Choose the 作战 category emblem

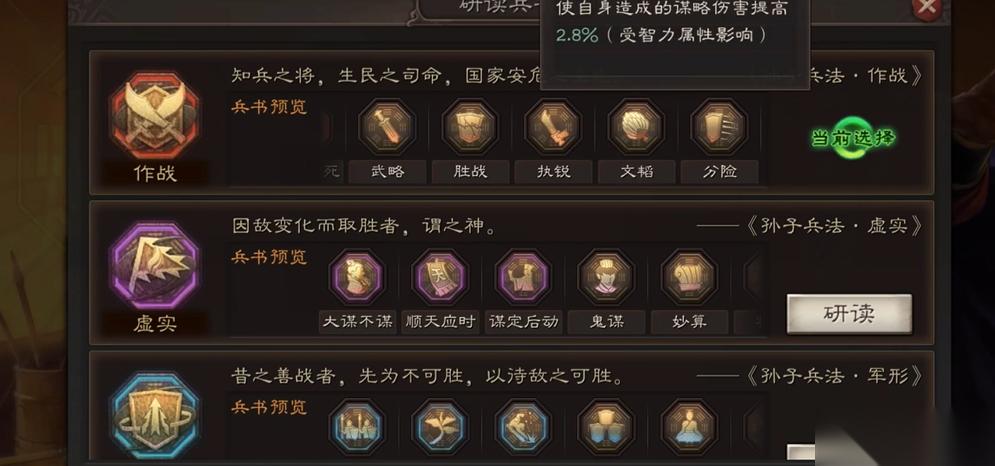[x=155, y=116]
